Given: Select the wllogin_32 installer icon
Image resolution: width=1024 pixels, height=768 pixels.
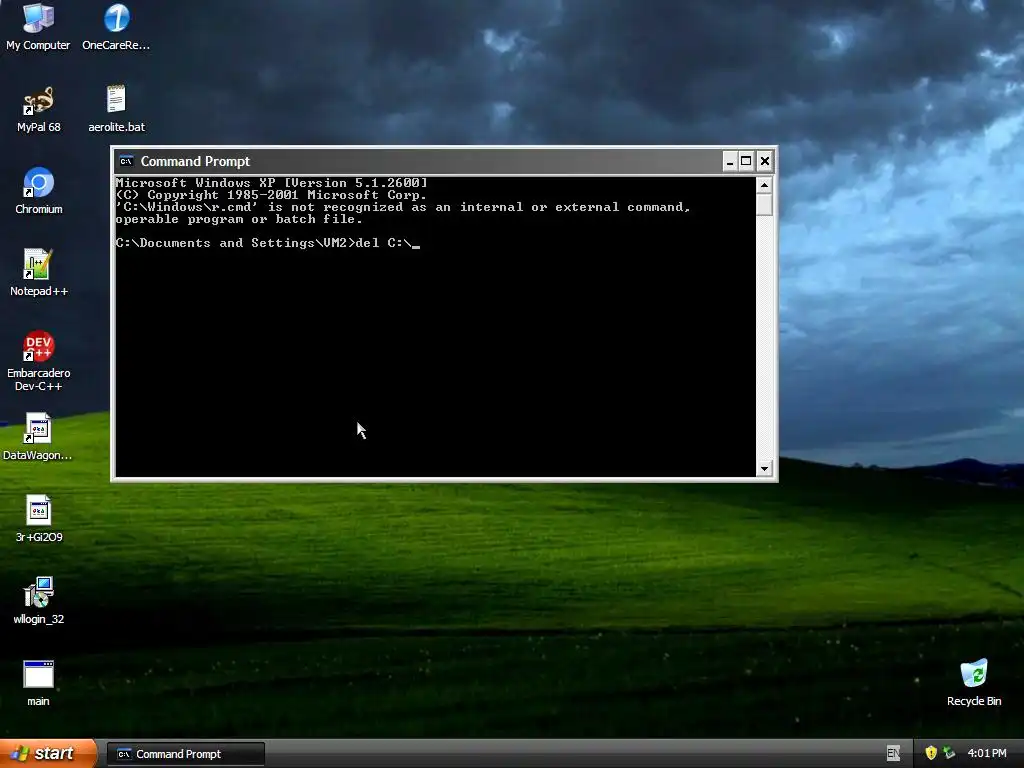Looking at the screenshot, I should pyautogui.click(x=39, y=601).
